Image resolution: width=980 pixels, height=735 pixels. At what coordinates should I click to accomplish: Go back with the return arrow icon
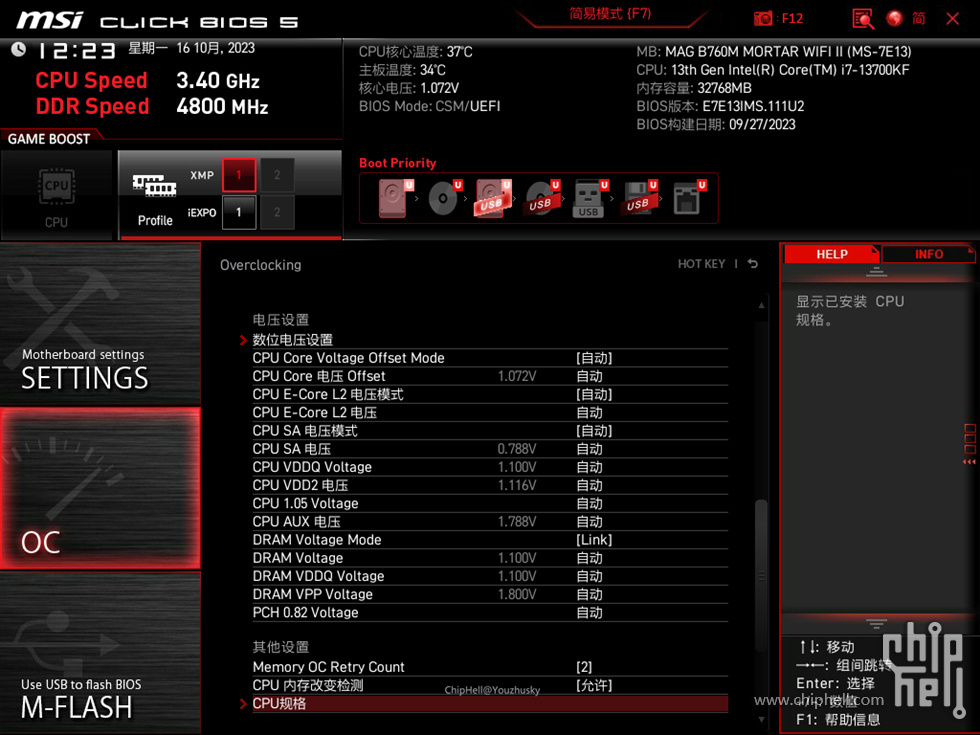click(752, 264)
